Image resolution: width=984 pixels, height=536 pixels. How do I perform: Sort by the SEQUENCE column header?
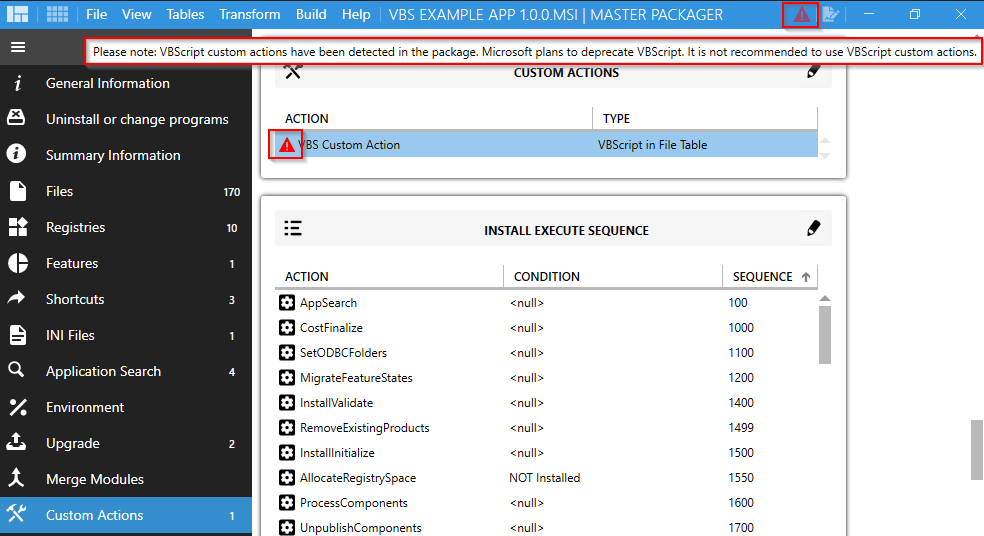click(770, 276)
